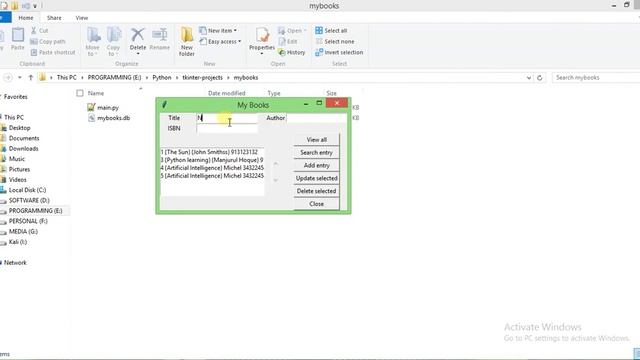Click tkinter-projects in the breadcrumb

coord(202,78)
